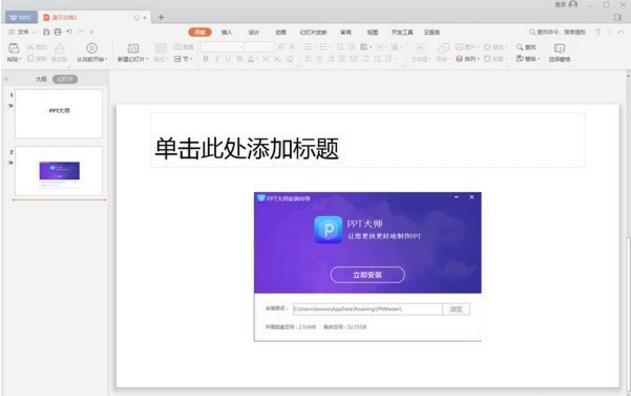Click the 立即安装 button in the picture

[367, 275]
